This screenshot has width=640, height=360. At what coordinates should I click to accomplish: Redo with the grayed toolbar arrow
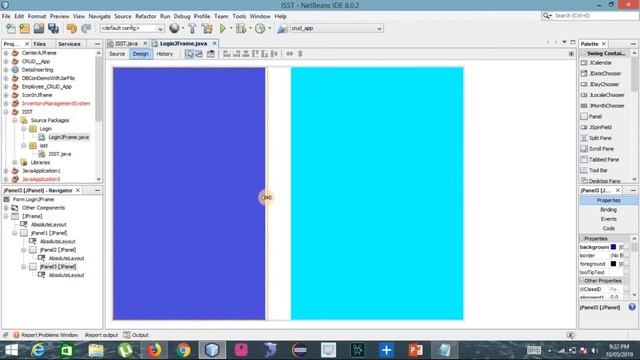coord(86,28)
